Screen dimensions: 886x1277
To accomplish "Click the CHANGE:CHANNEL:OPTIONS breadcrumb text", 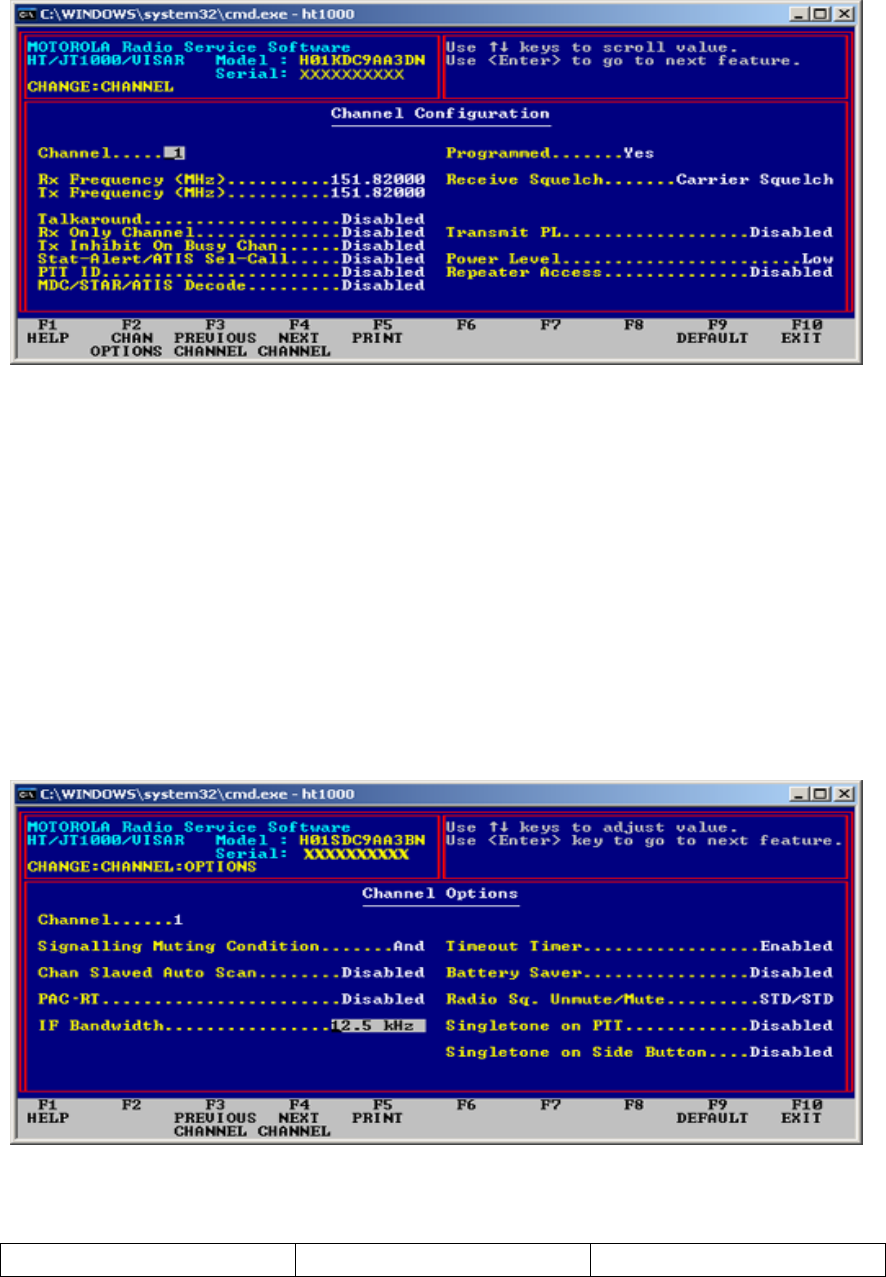I will click(140, 866).
